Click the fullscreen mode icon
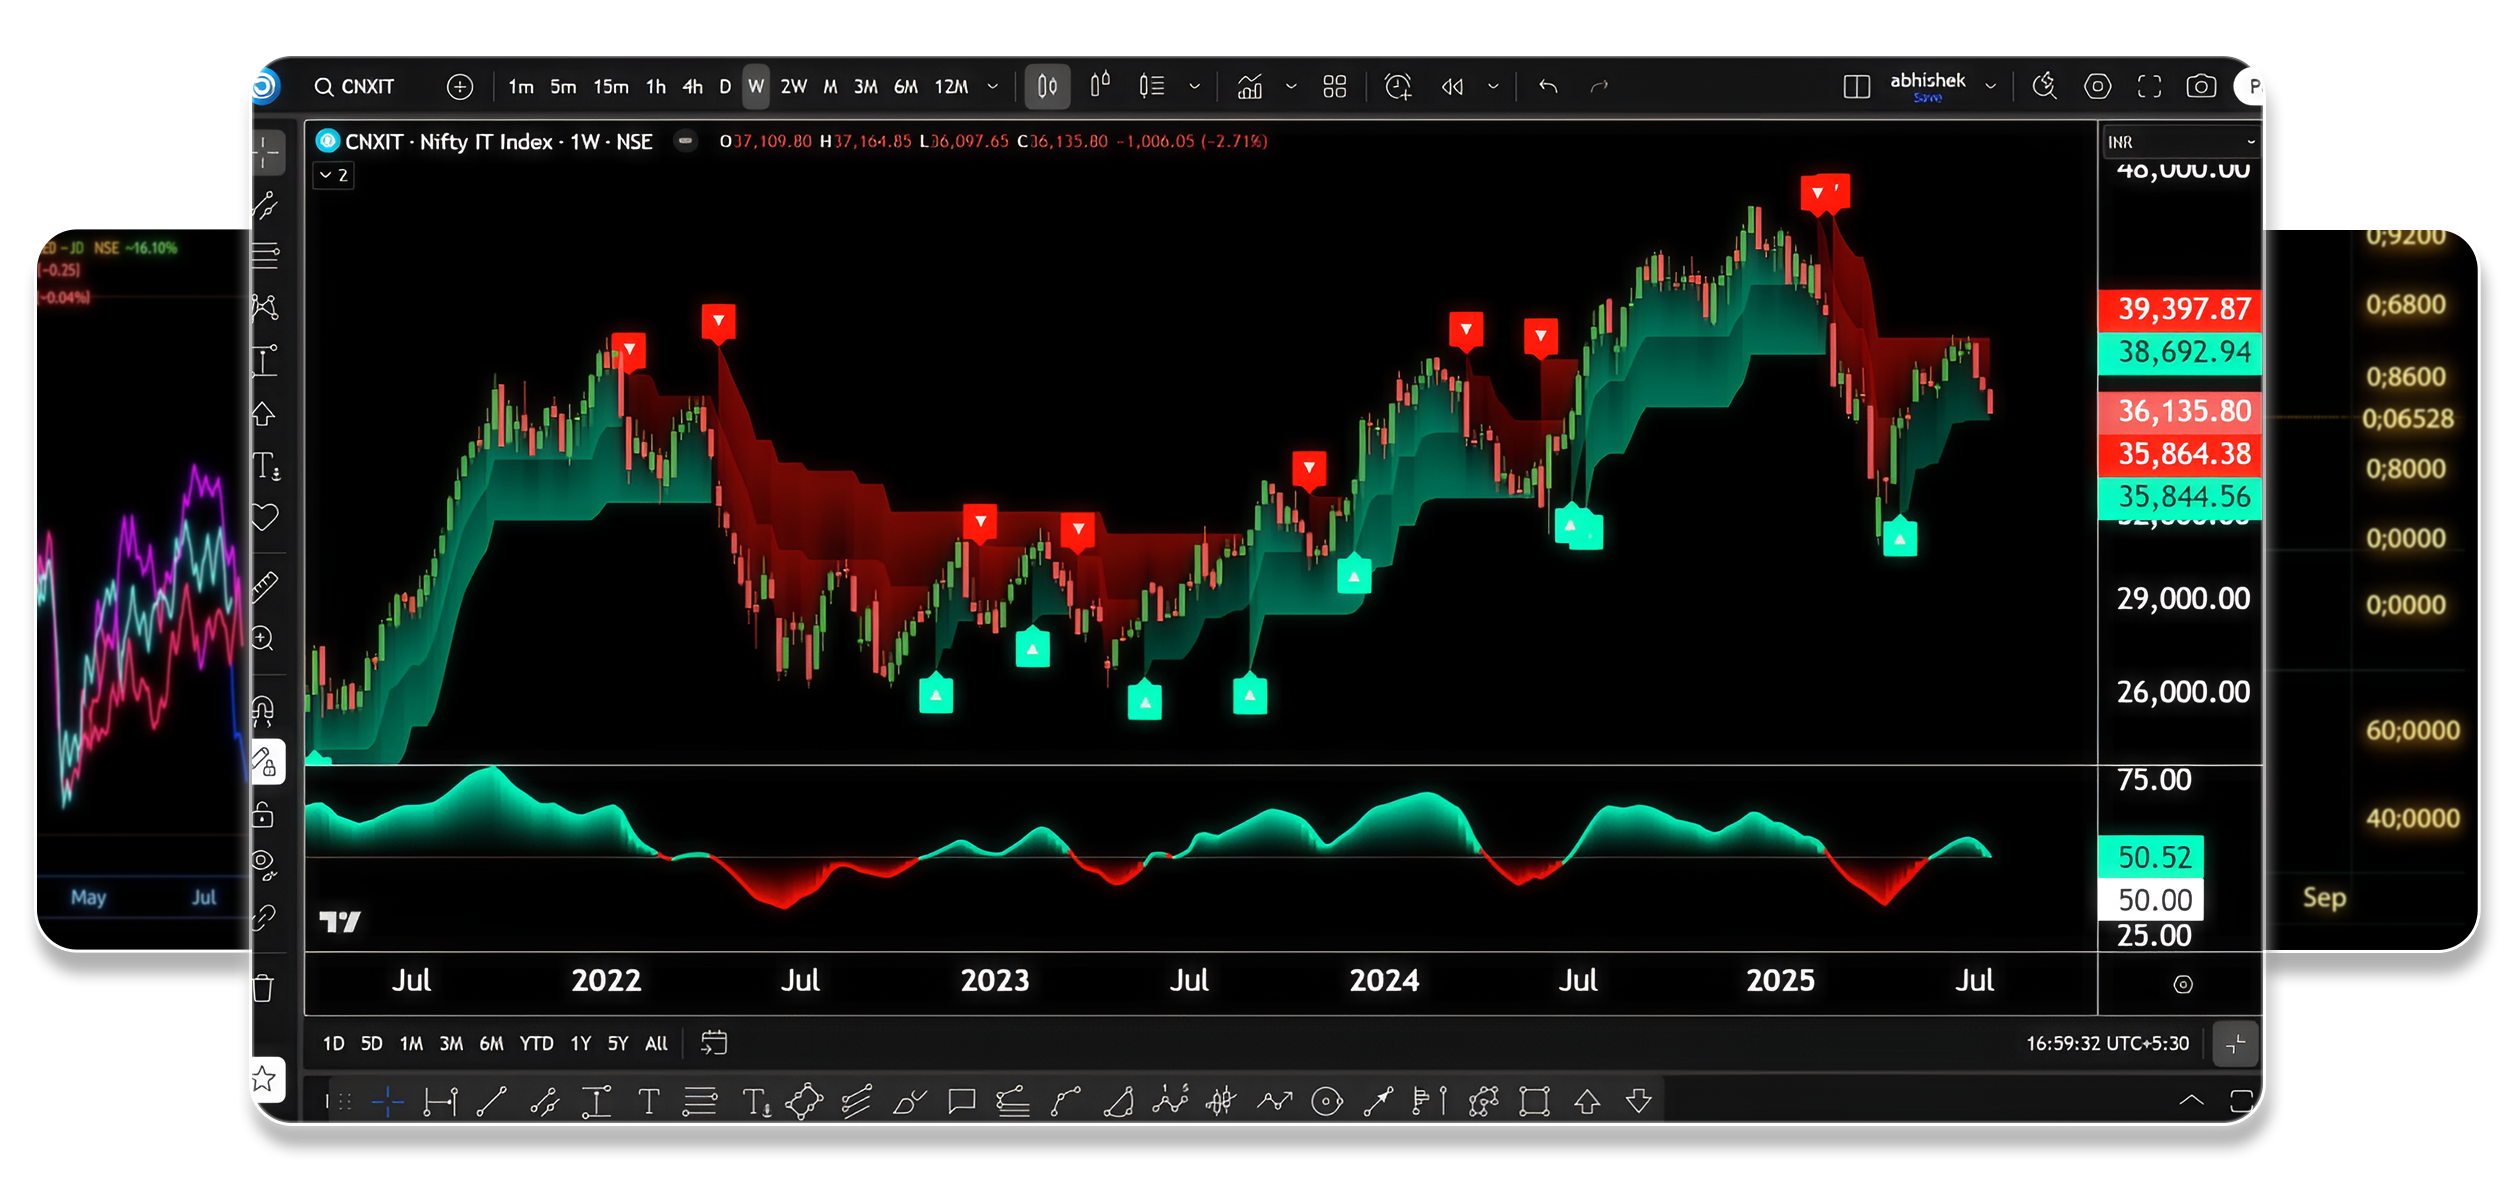 2149,87
